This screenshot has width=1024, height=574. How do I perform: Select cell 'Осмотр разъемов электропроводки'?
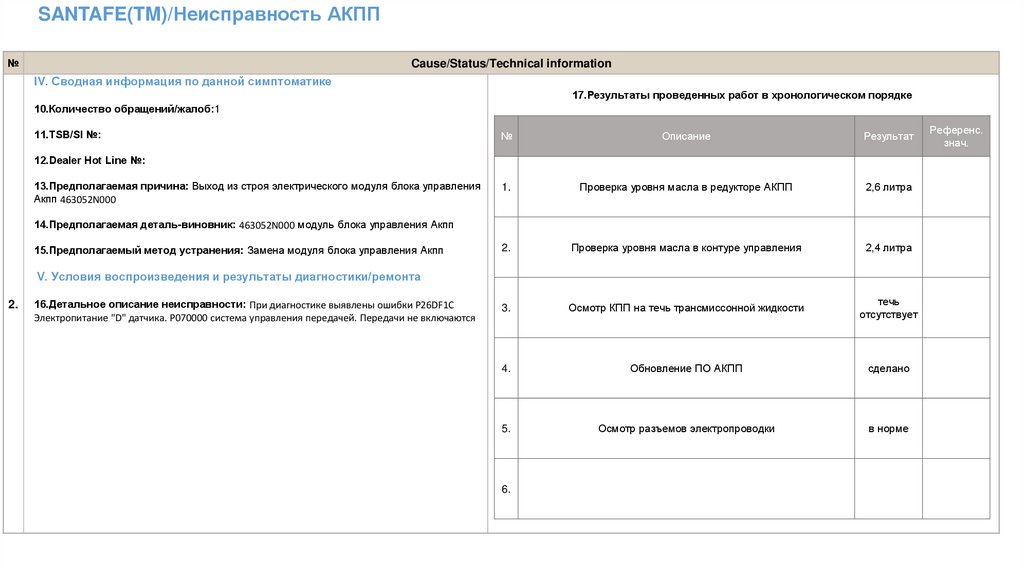686,428
